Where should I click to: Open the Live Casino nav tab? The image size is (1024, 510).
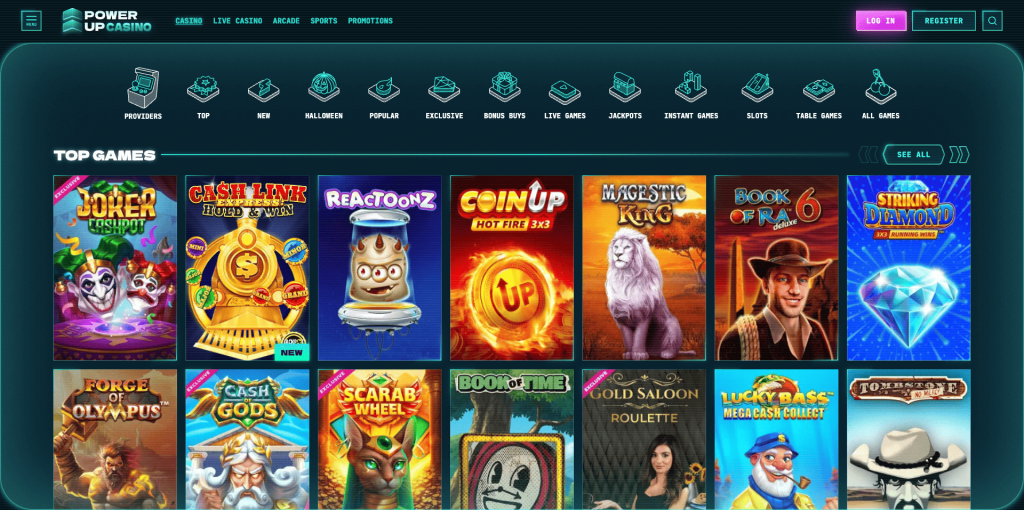[x=238, y=21]
